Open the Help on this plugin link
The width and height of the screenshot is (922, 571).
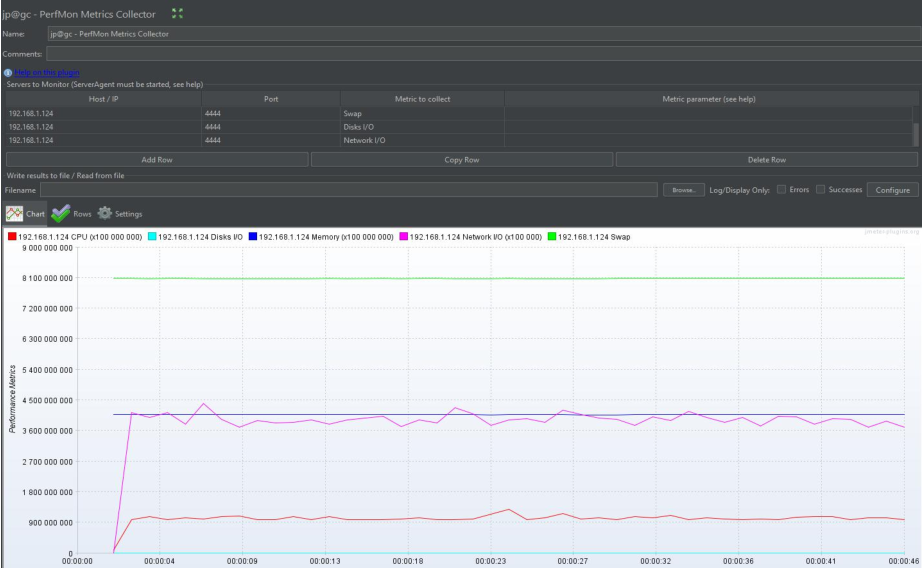point(47,72)
